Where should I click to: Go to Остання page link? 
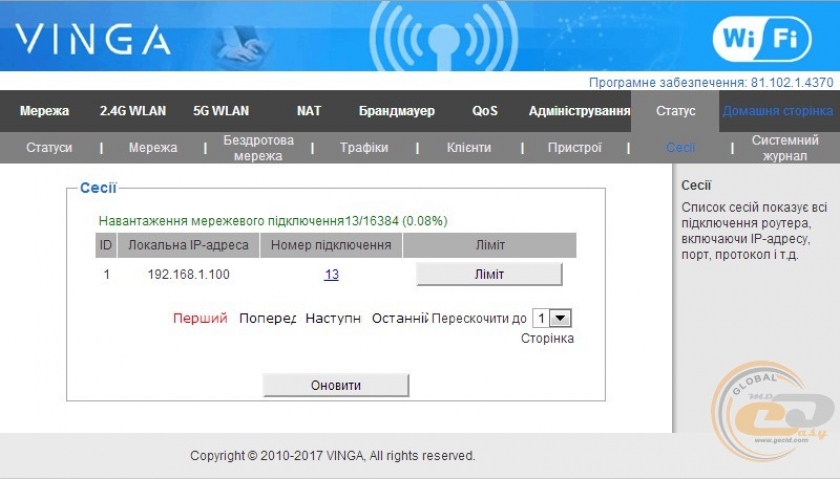(400, 318)
